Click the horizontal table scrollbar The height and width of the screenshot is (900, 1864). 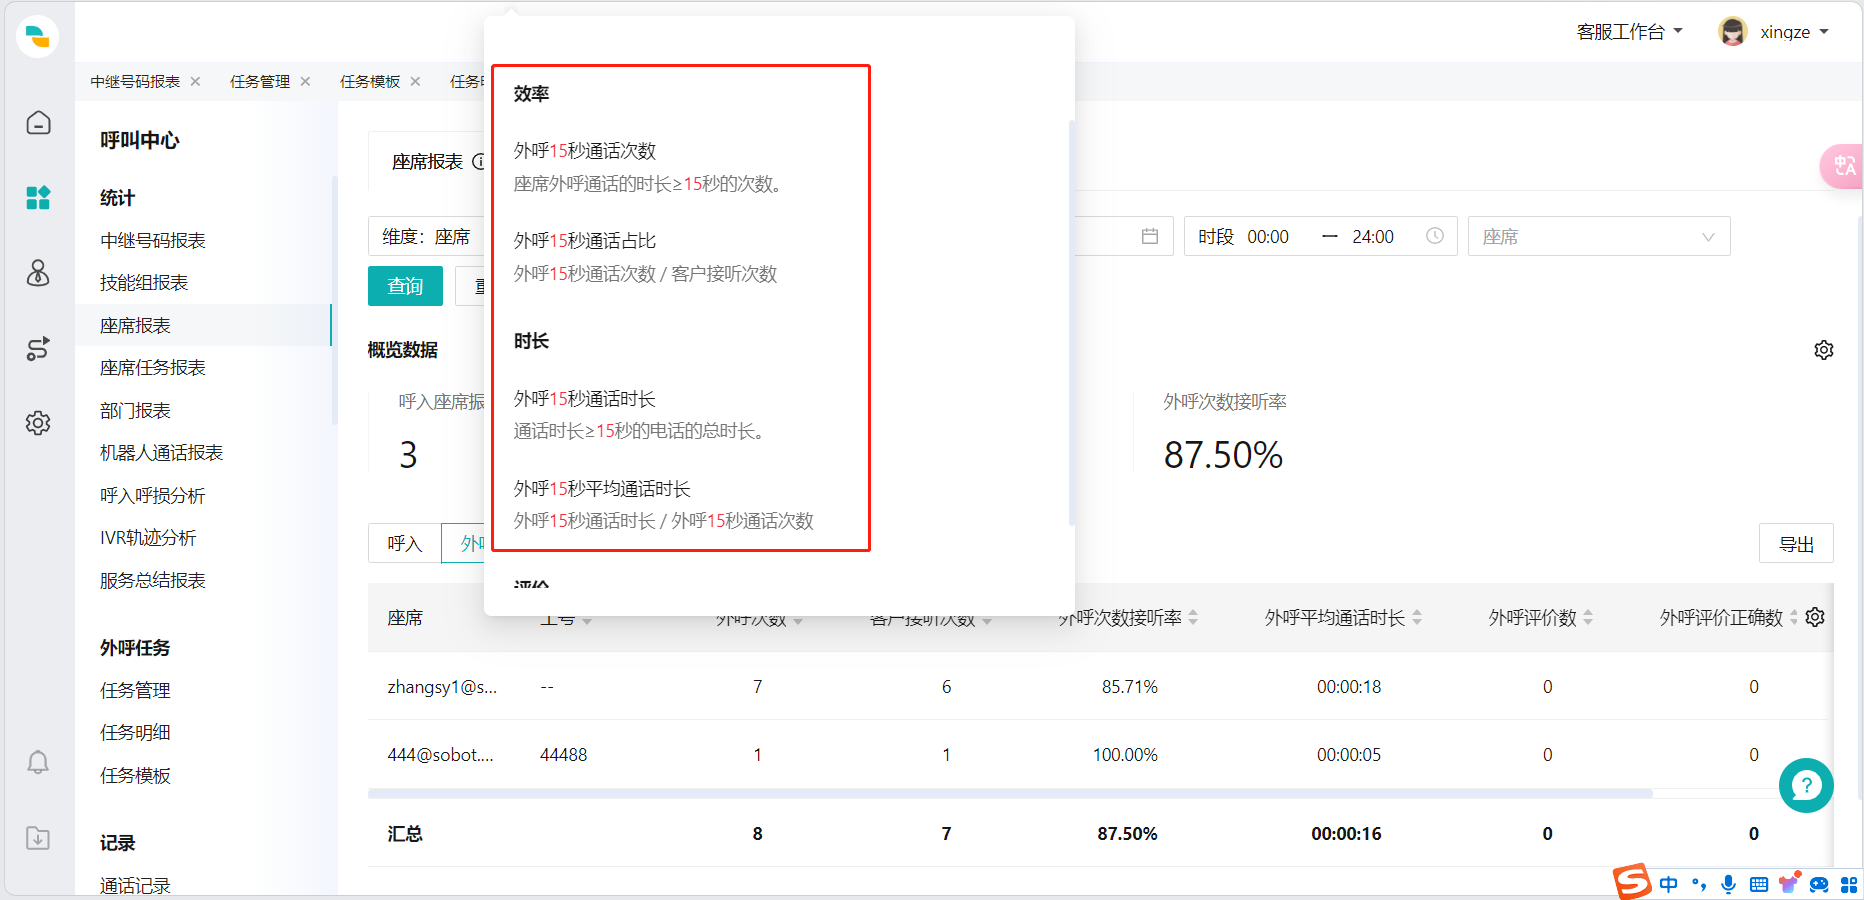pos(1010,793)
